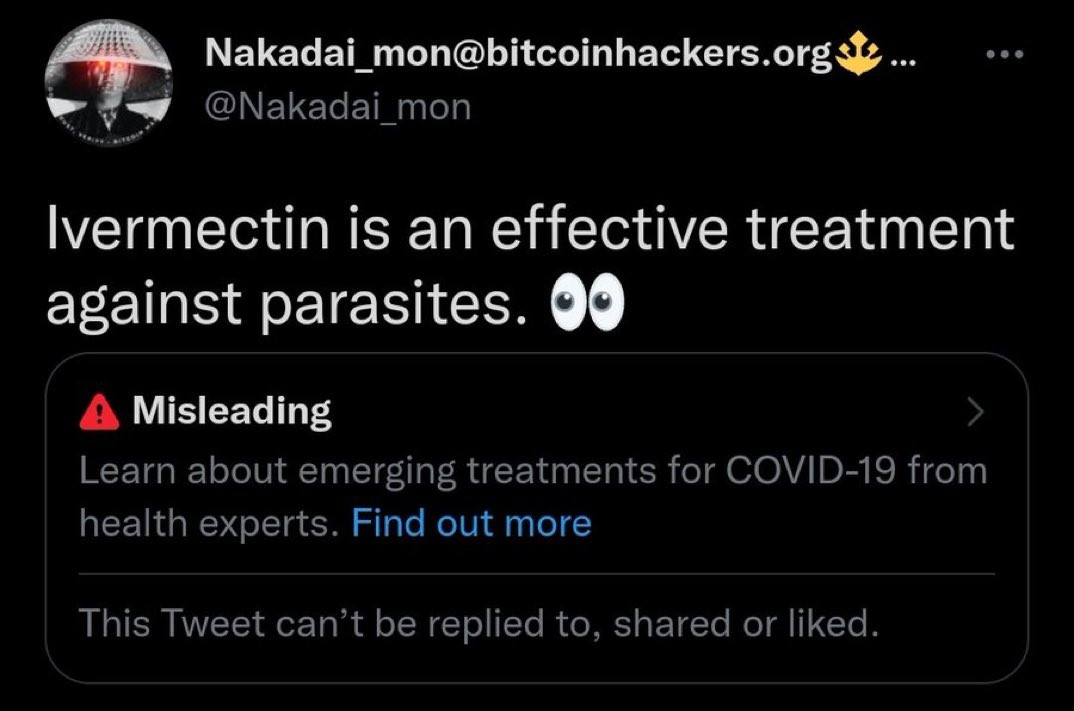This screenshot has height=711, width=1074.
Task: Open the @Nakadai_mon handle
Action: point(338,107)
